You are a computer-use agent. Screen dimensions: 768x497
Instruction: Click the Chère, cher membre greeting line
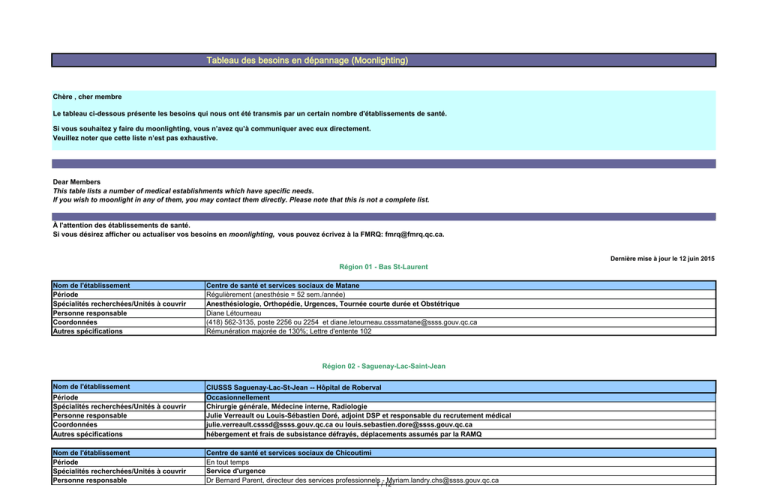pos(88,97)
